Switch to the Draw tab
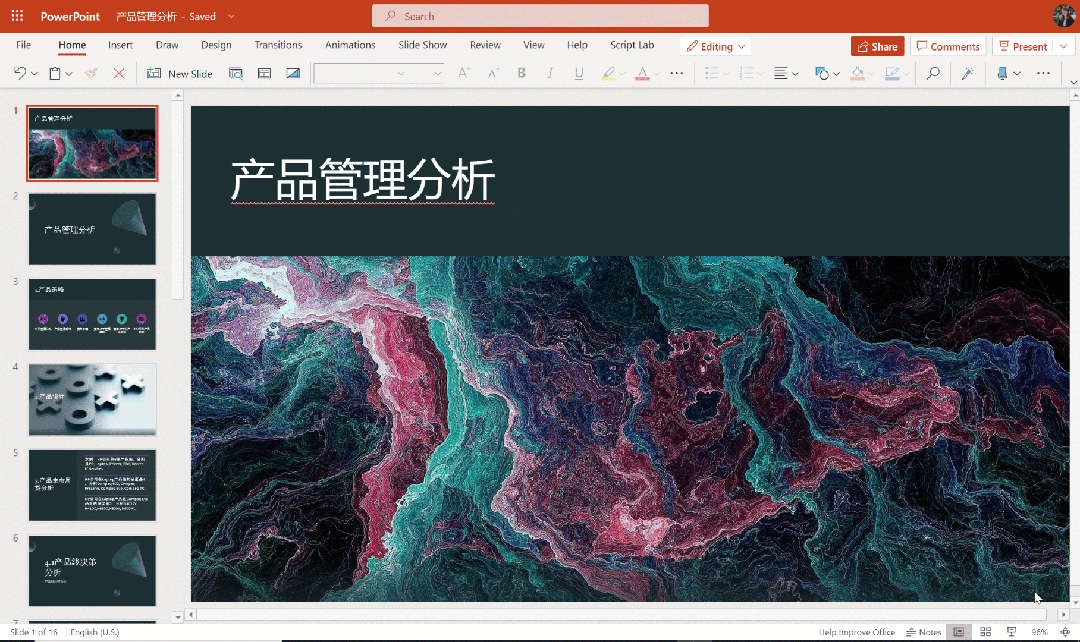 [x=167, y=45]
